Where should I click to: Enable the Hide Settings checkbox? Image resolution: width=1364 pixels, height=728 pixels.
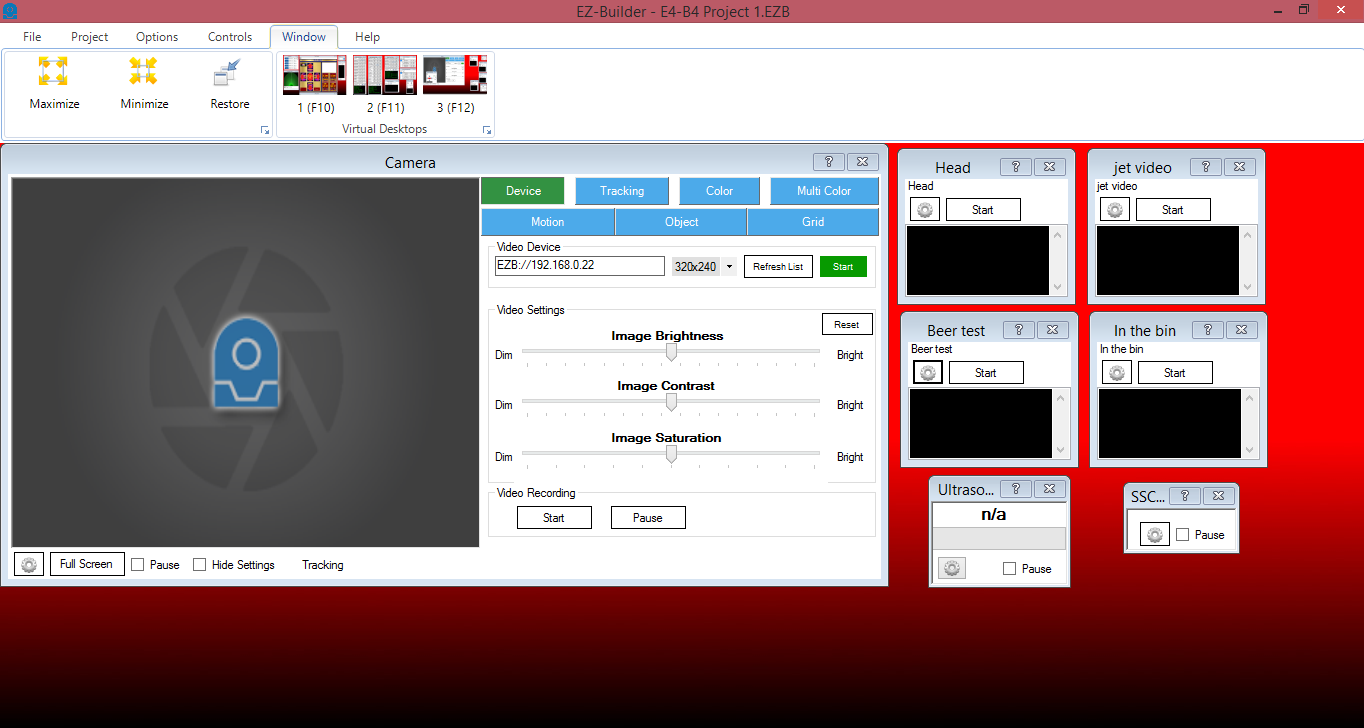pos(200,564)
